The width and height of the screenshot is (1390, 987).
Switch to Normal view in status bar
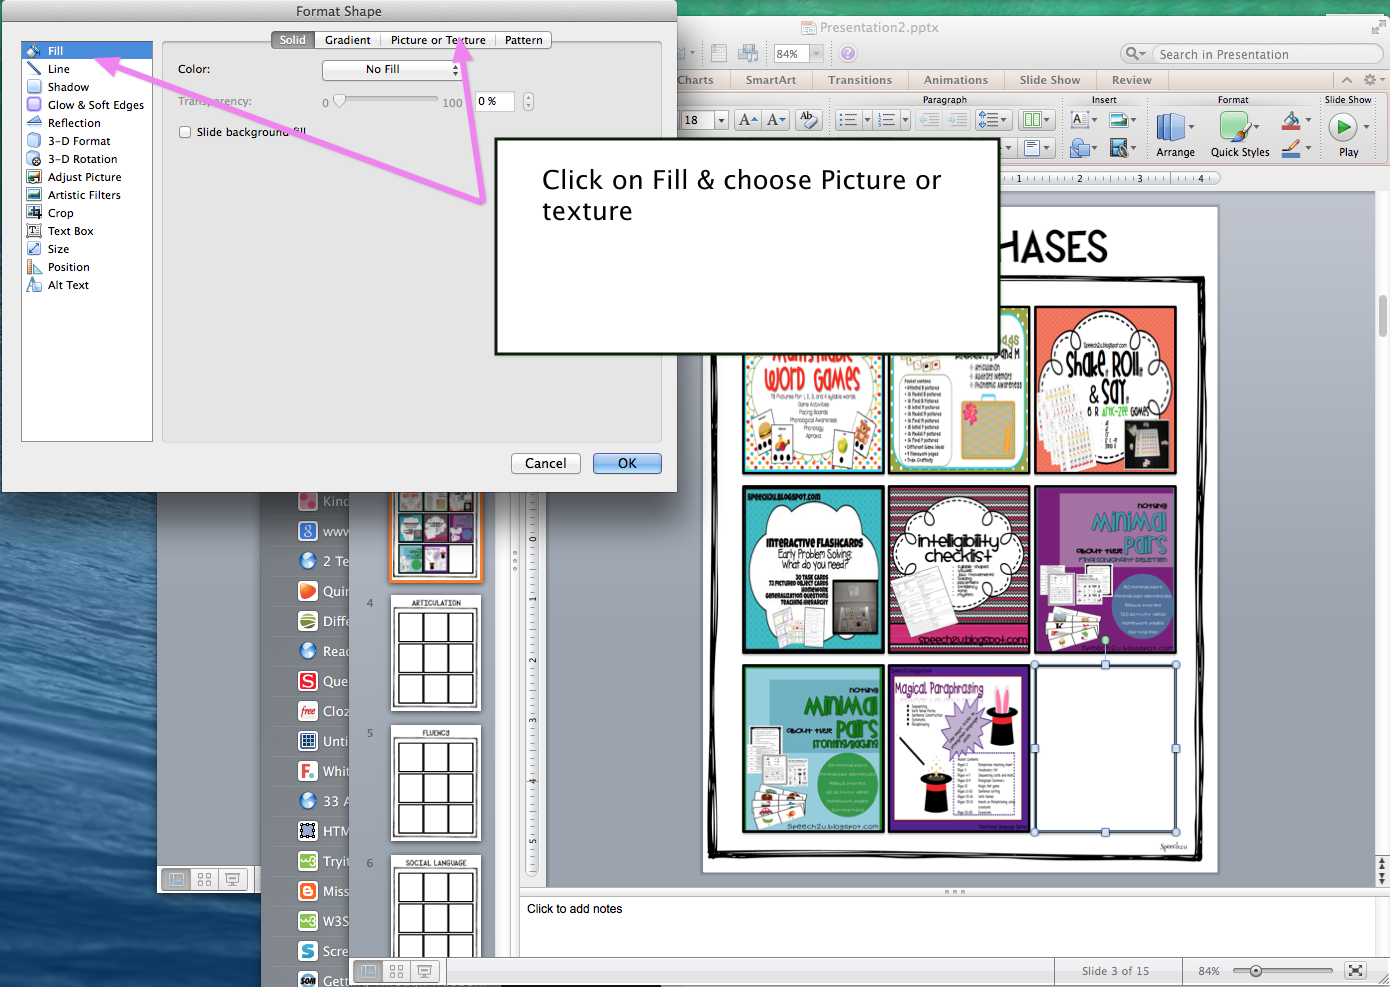(369, 971)
